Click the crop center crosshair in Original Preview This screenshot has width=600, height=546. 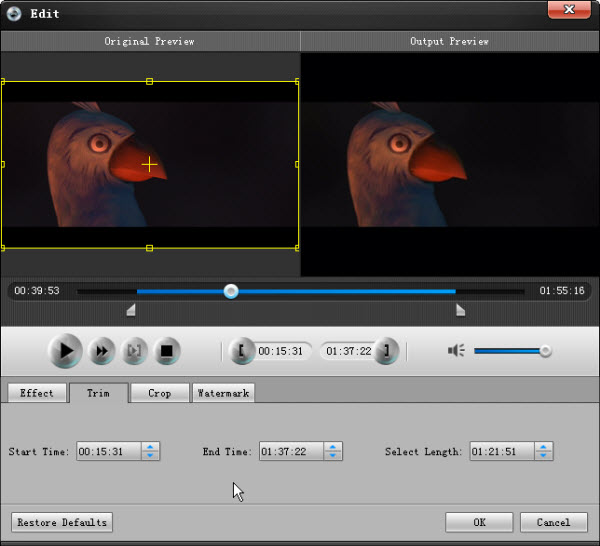click(x=149, y=165)
